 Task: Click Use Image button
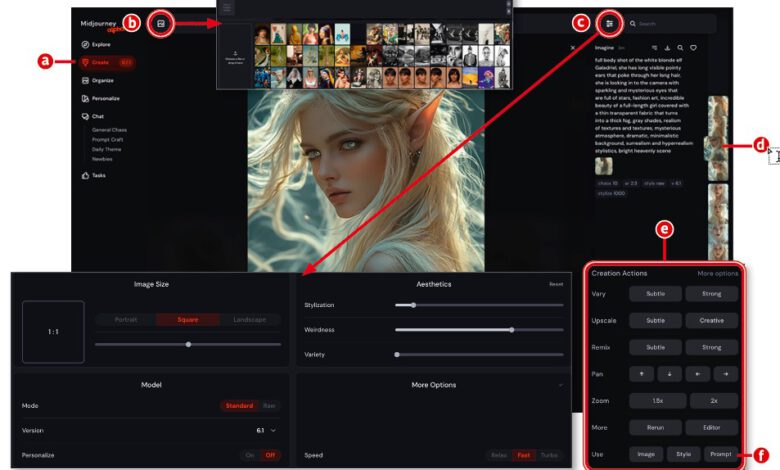[646, 454]
